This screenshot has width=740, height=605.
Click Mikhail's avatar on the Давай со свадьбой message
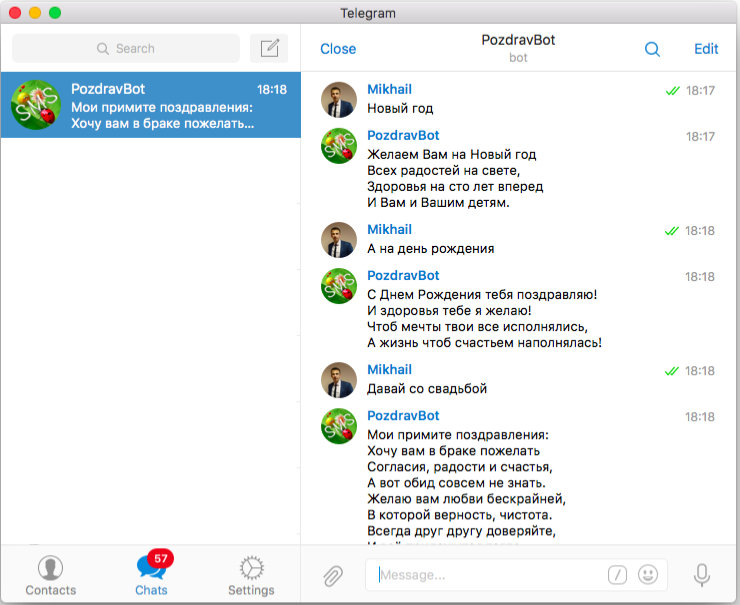pos(338,380)
